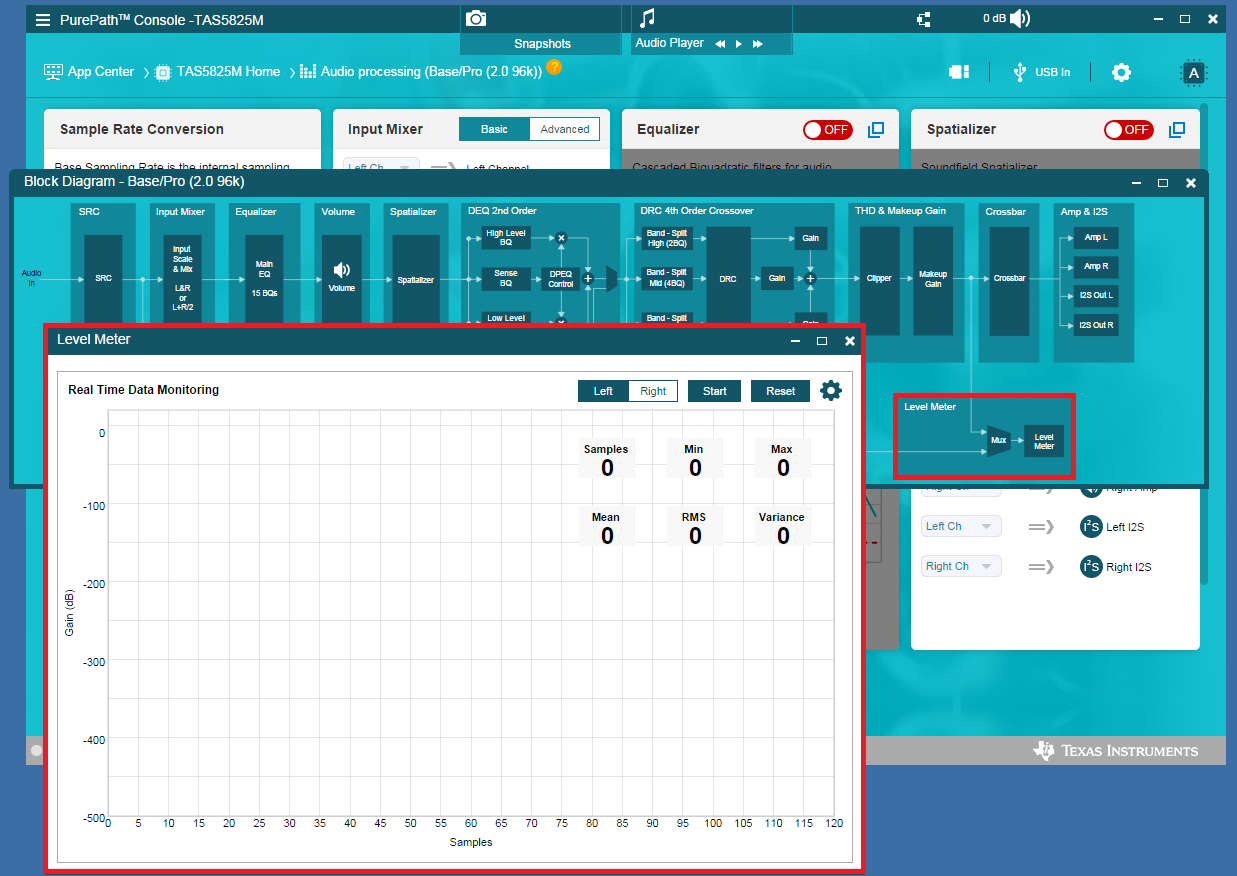
Task: Maximize the Level Meter window
Action: coord(822,341)
